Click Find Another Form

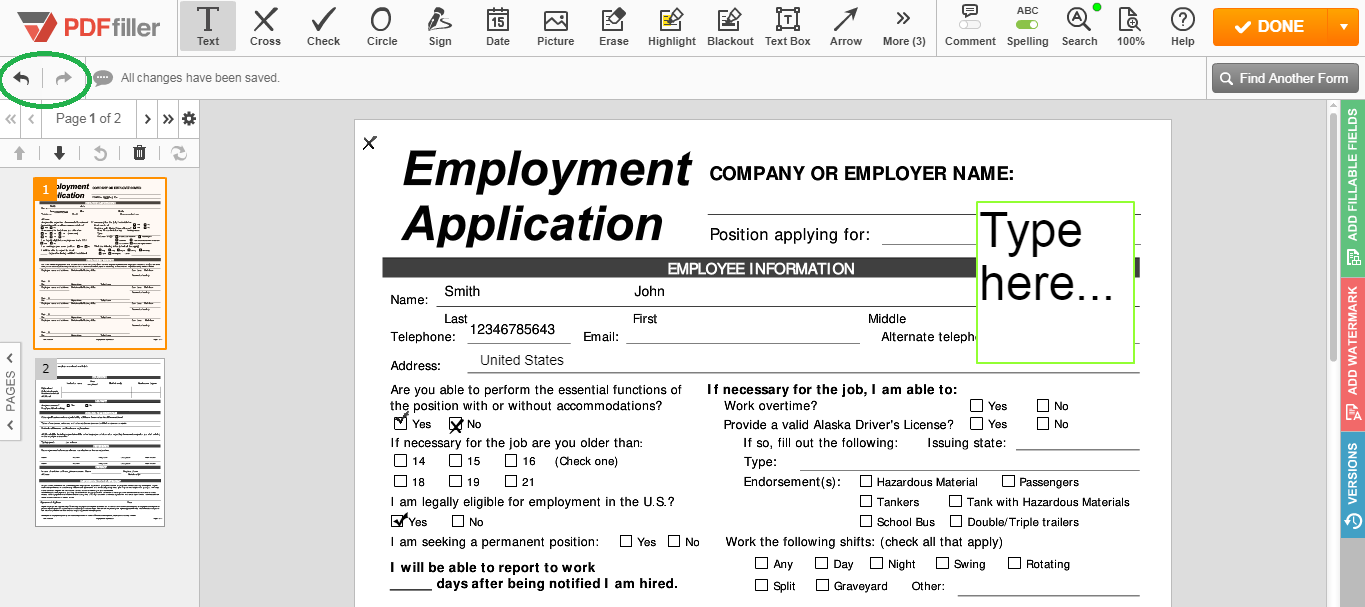1285,78
